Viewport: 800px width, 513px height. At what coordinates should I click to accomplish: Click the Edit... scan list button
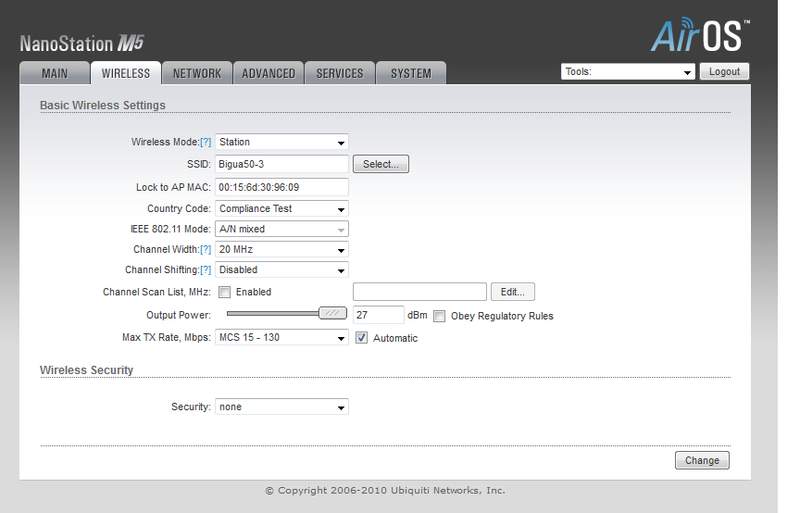[513, 292]
